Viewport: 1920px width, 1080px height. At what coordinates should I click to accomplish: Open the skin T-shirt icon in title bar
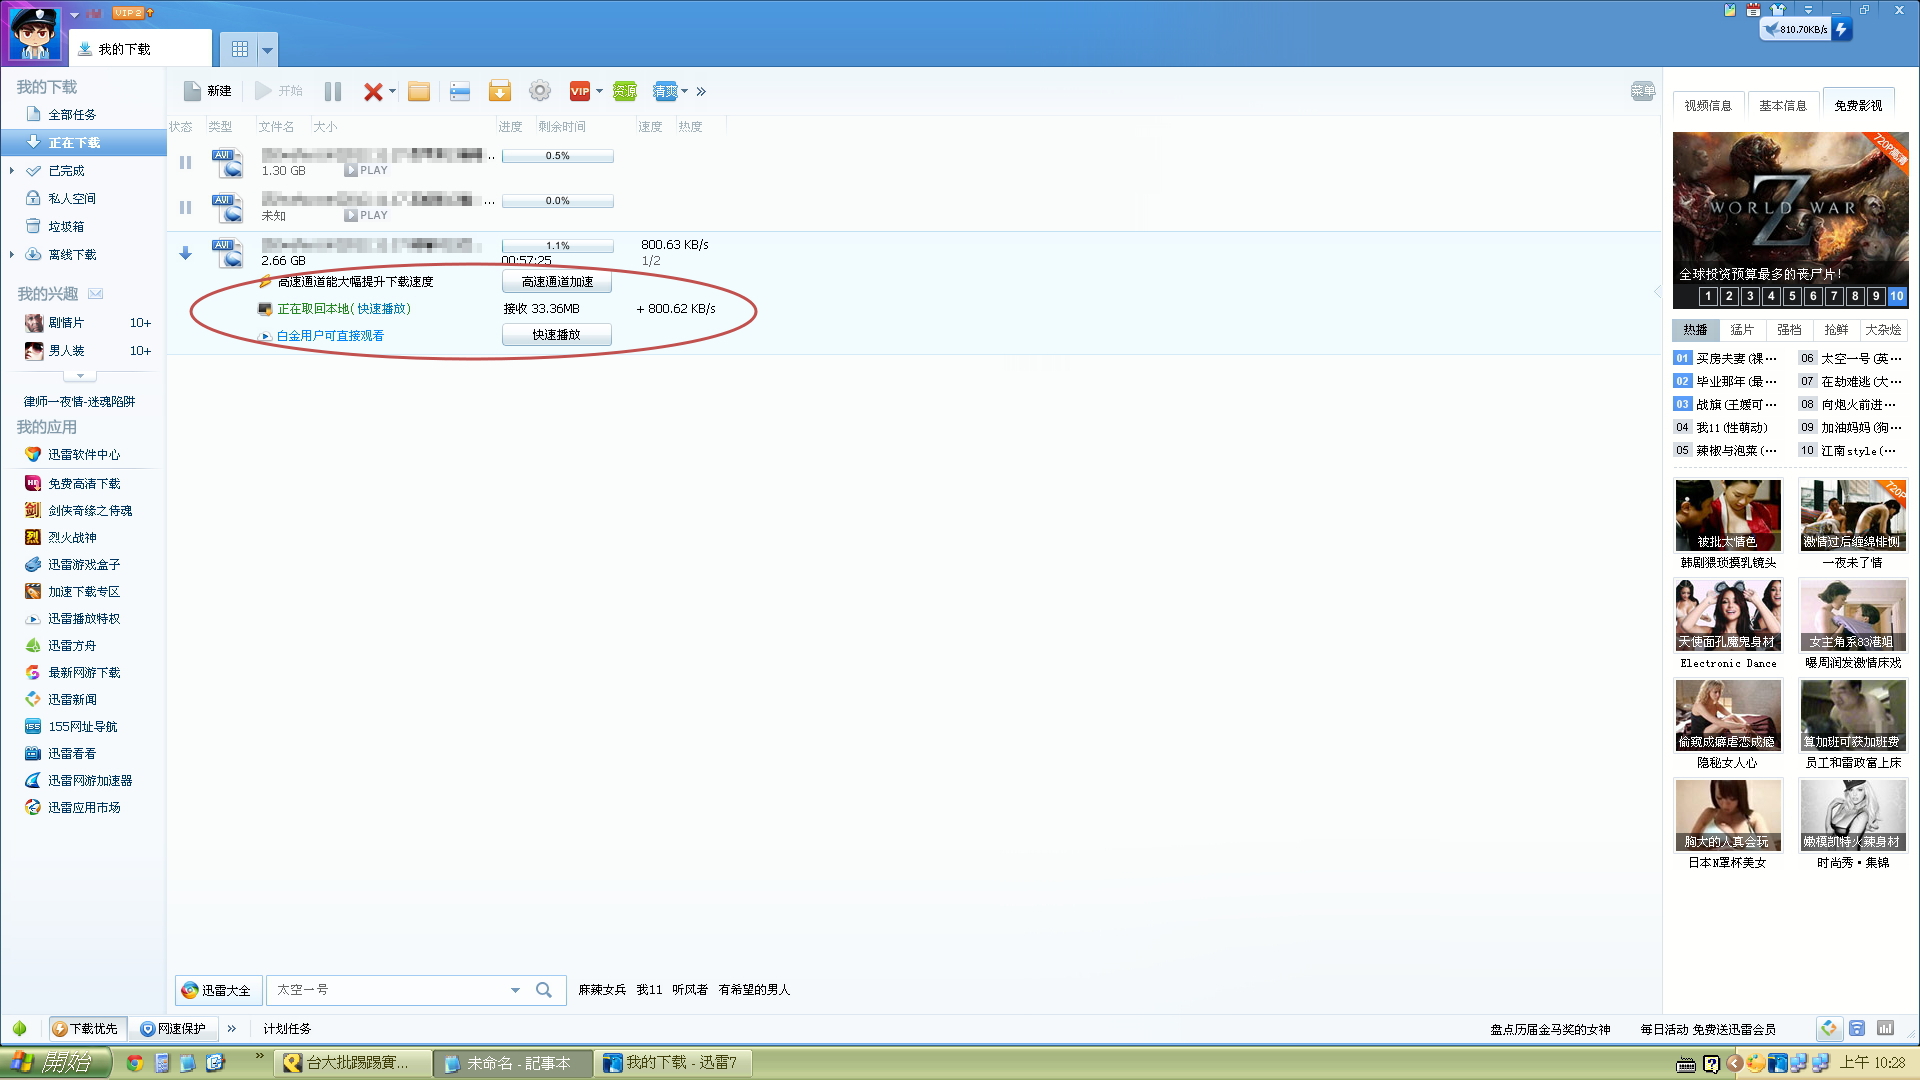tap(1777, 10)
